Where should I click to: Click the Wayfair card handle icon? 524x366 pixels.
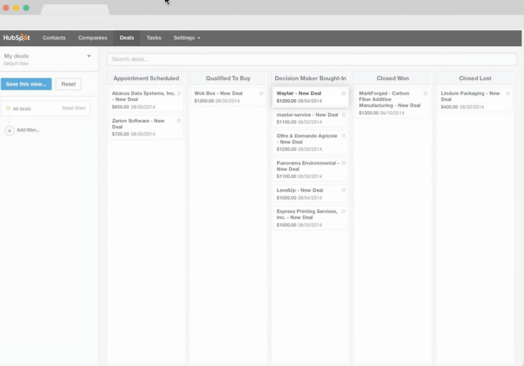[343, 94]
